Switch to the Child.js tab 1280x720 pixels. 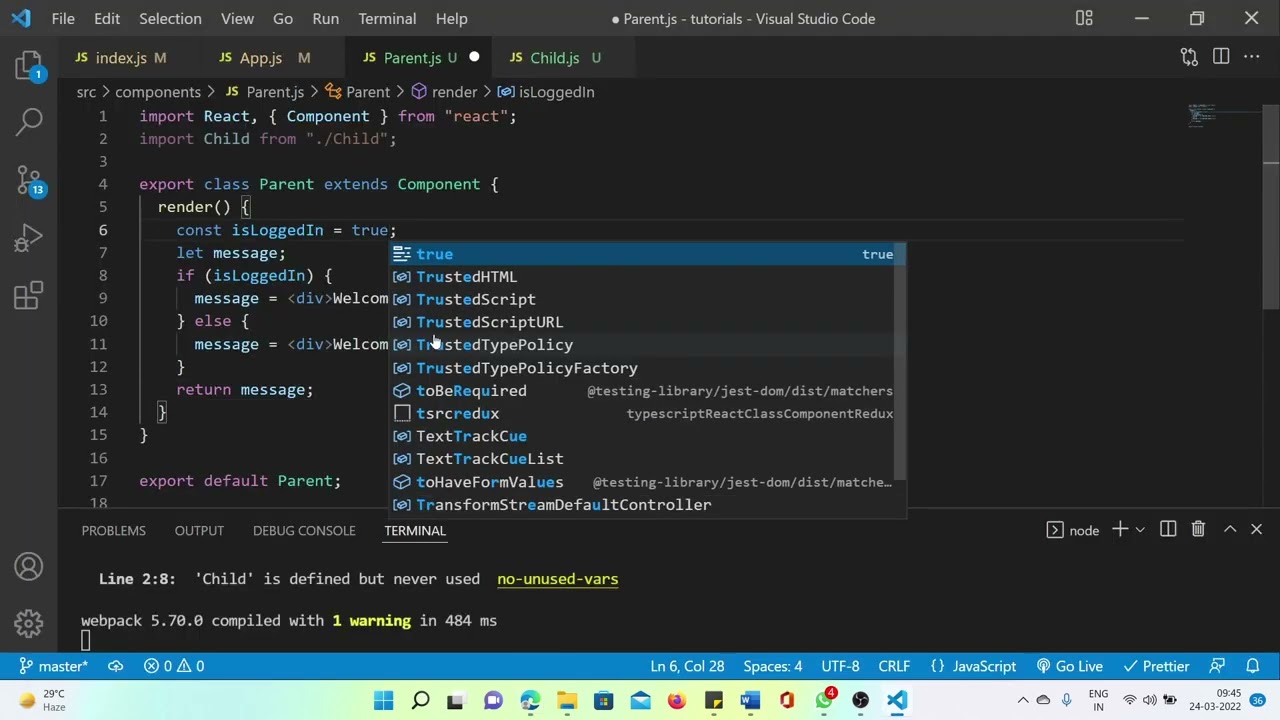[555, 58]
